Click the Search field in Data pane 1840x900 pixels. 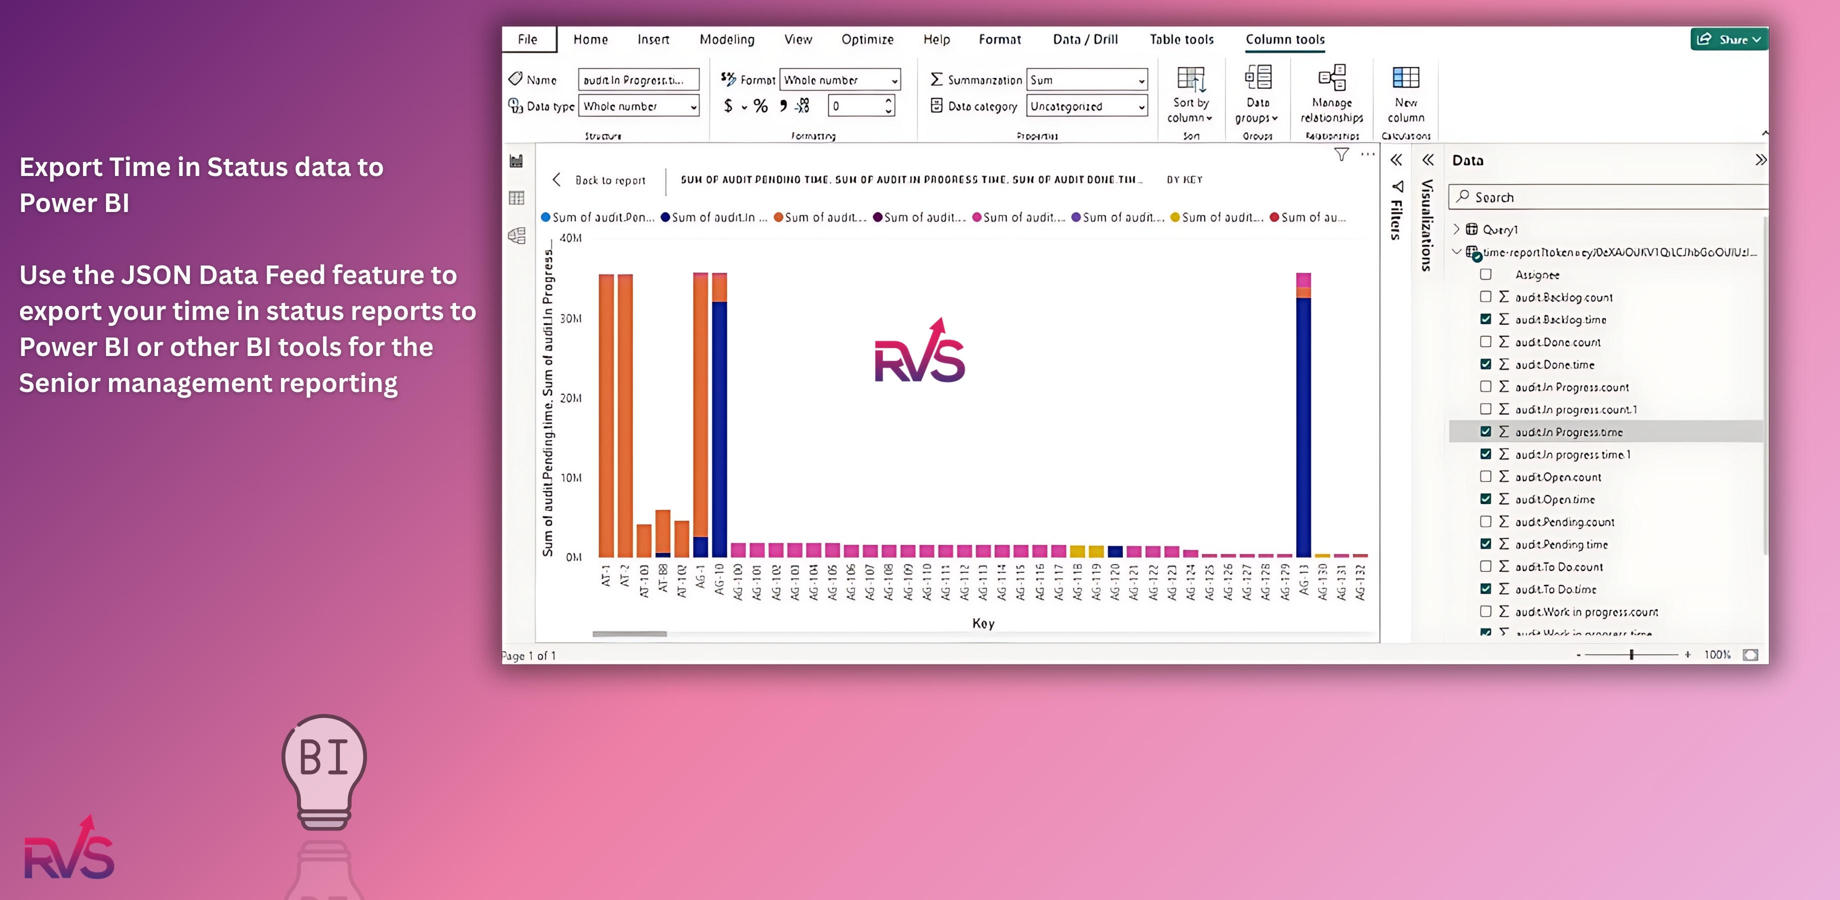pyautogui.click(x=1608, y=197)
